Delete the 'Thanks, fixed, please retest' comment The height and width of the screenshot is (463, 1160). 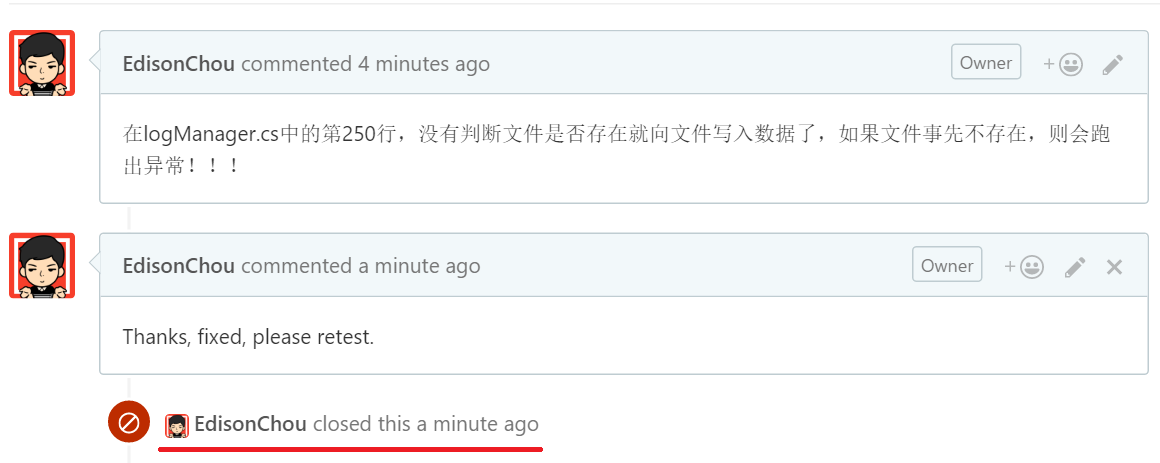point(1115,267)
